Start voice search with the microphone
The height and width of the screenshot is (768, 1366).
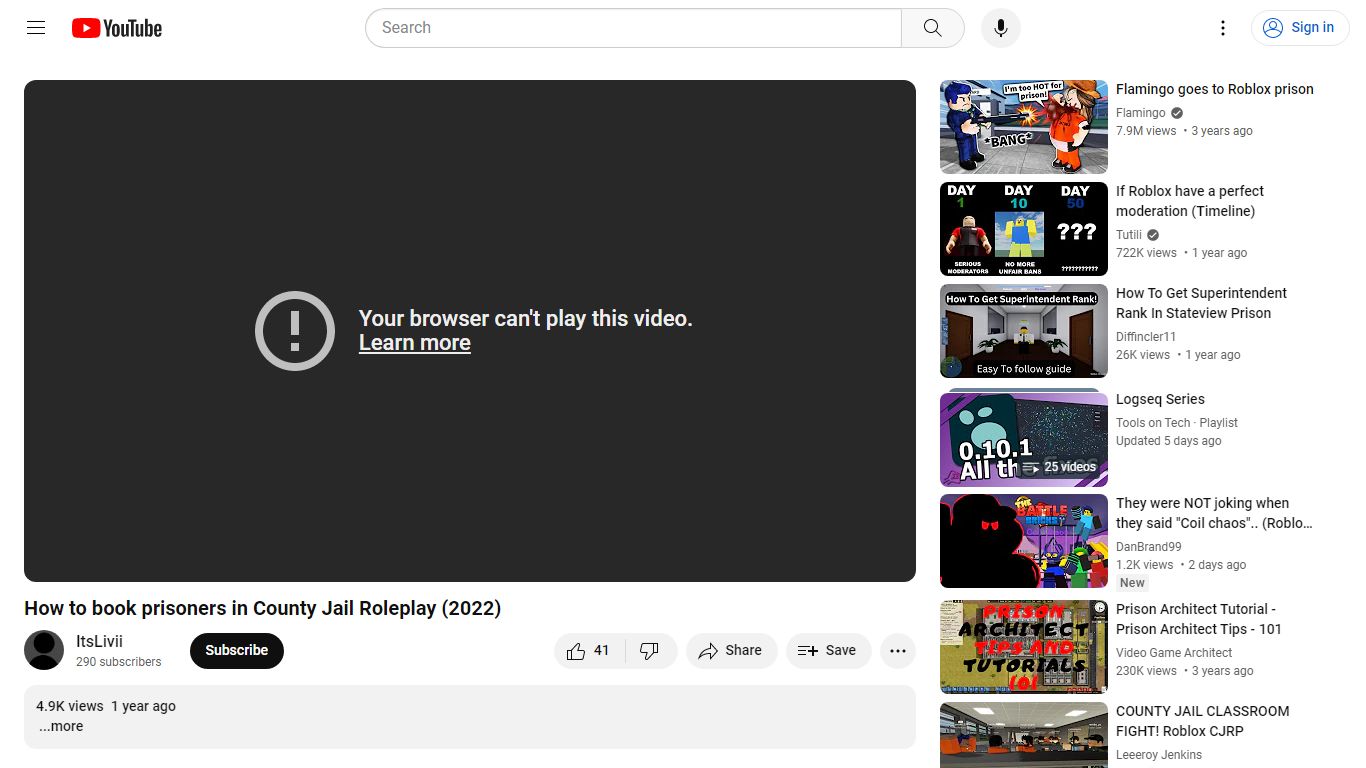click(1001, 28)
